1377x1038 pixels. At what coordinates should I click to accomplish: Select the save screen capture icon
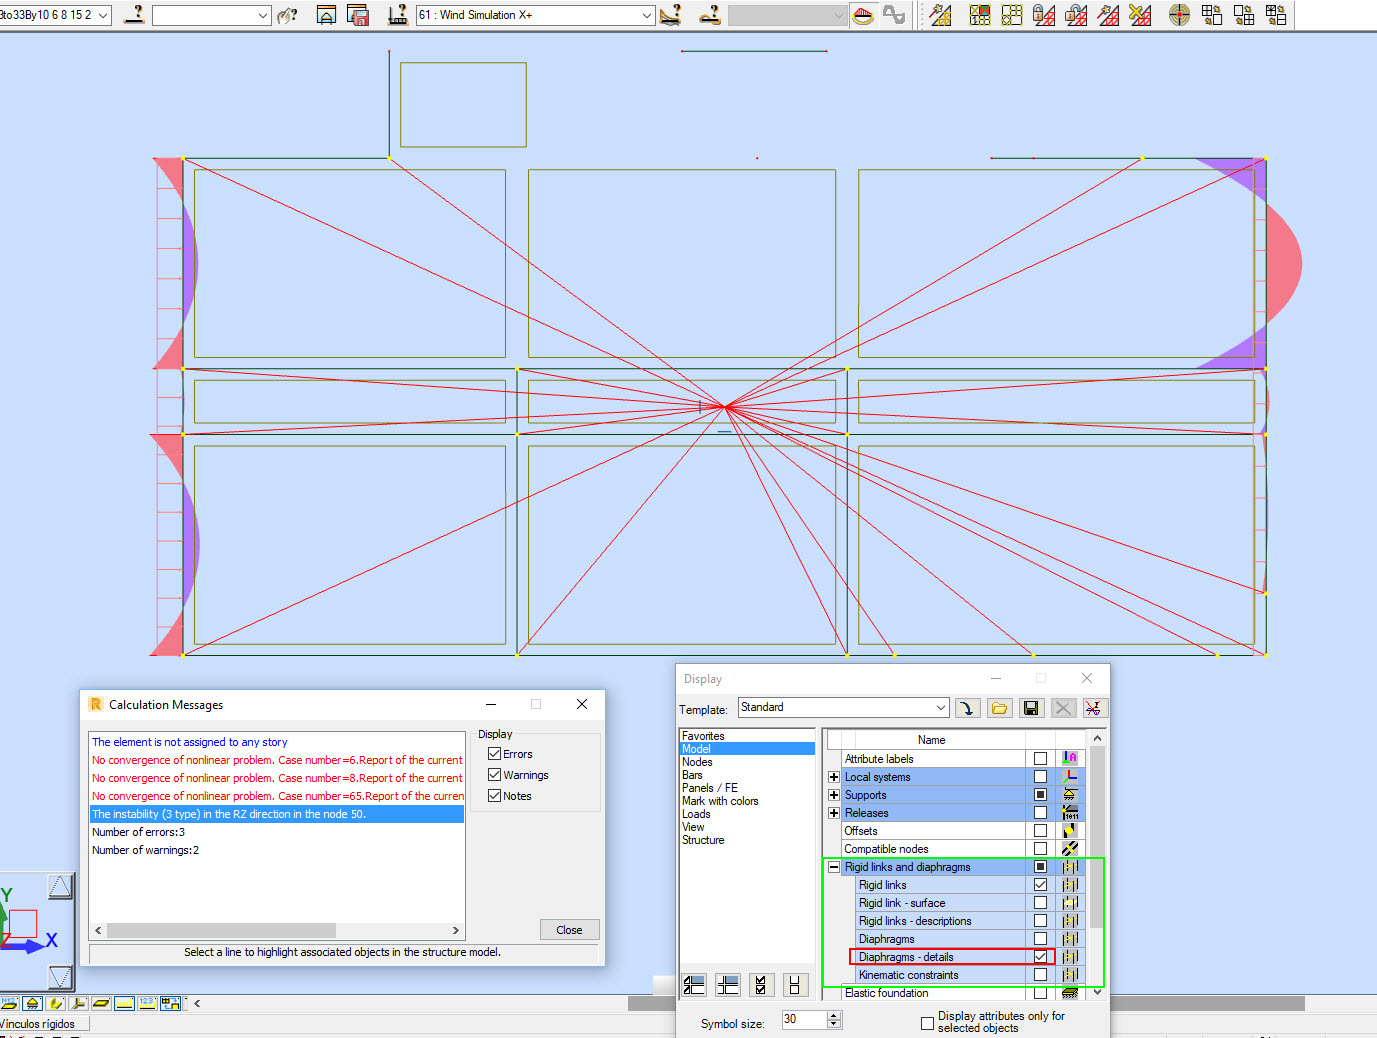[x=359, y=15]
